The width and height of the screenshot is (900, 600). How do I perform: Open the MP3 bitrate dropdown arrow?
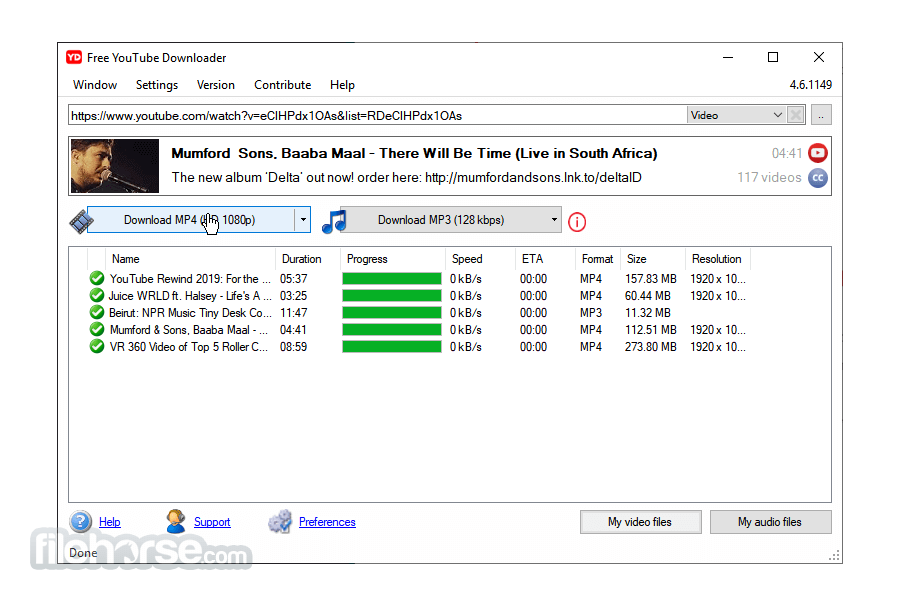click(x=554, y=220)
